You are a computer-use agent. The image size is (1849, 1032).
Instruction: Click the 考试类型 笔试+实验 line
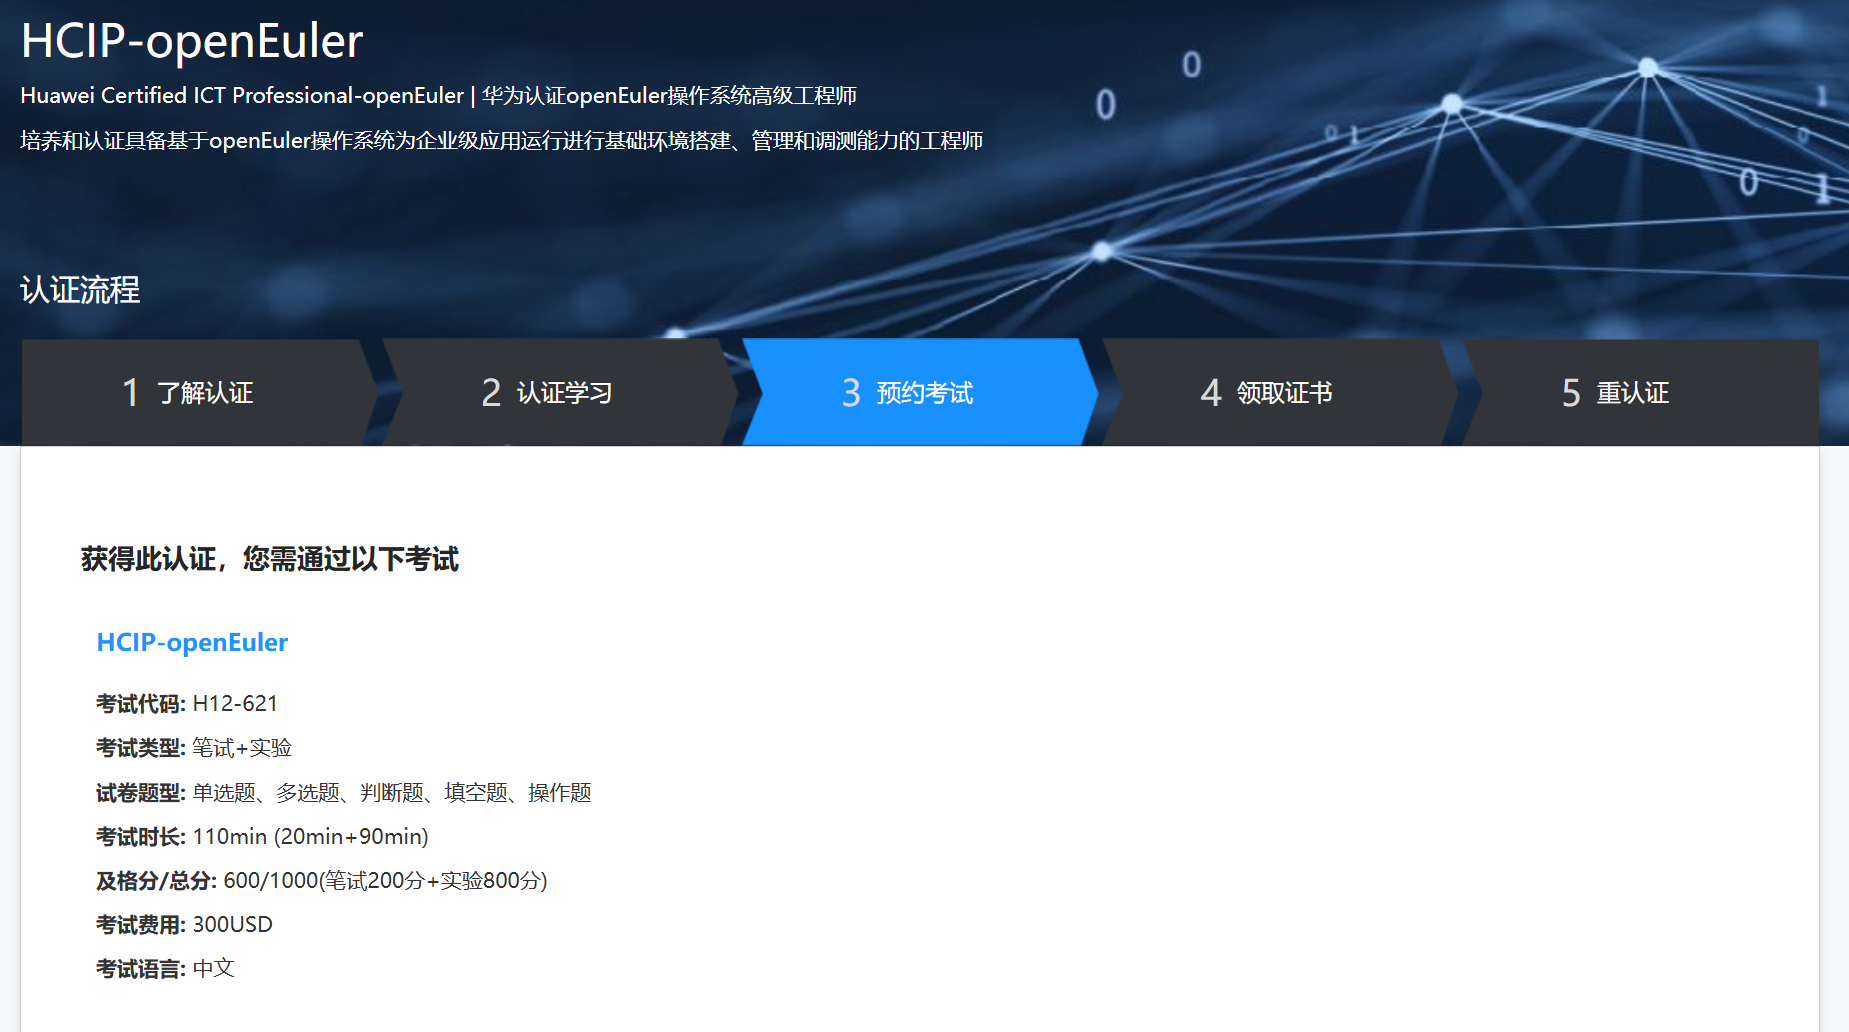194,748
